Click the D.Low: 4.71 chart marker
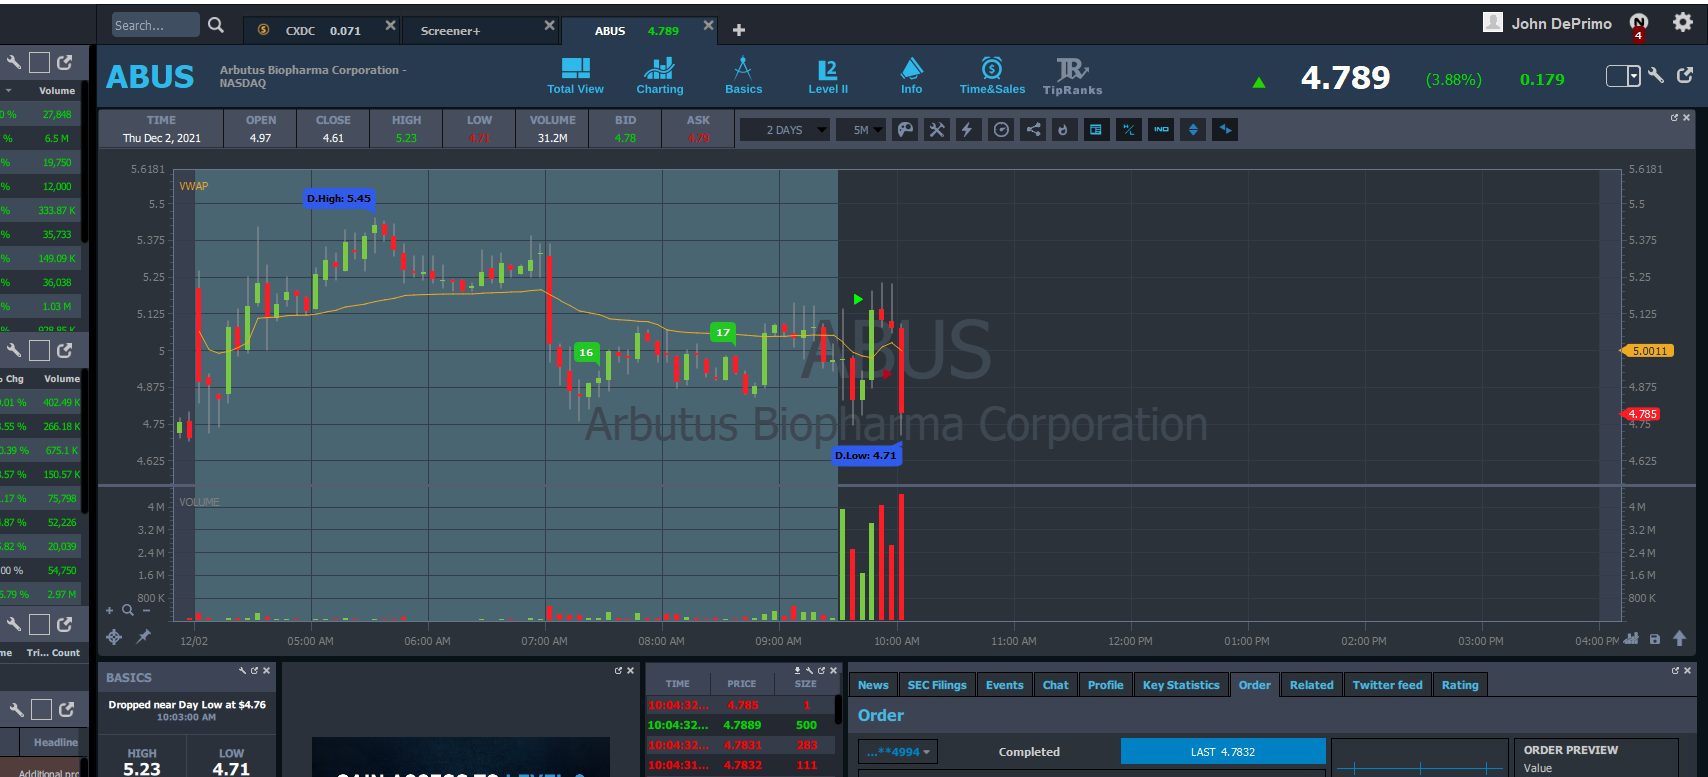The width and height of the screenshot is (1708, 777). coord(866,455)
